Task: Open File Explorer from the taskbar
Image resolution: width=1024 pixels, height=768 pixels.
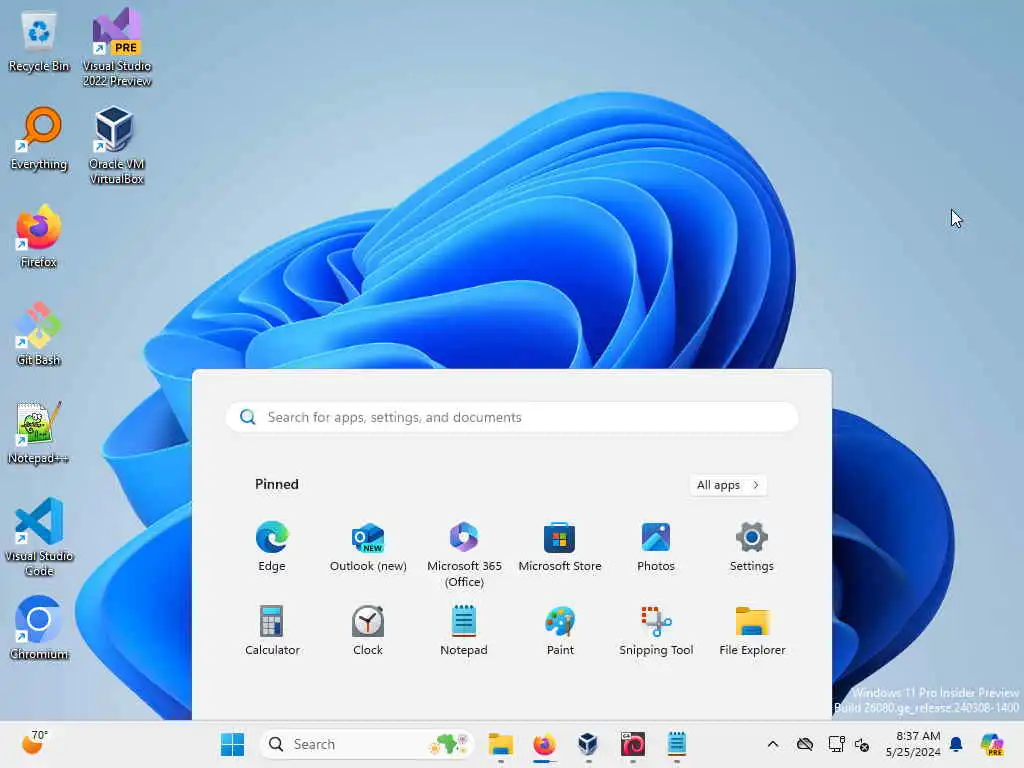Action: (501, 744)
